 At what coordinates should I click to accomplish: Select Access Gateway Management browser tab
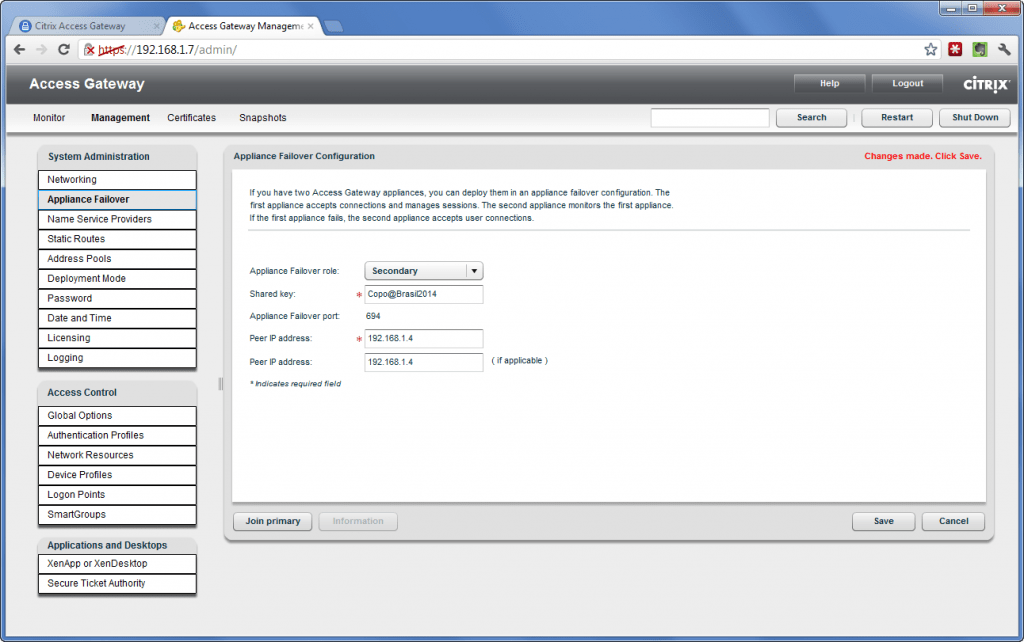[242, 26]
